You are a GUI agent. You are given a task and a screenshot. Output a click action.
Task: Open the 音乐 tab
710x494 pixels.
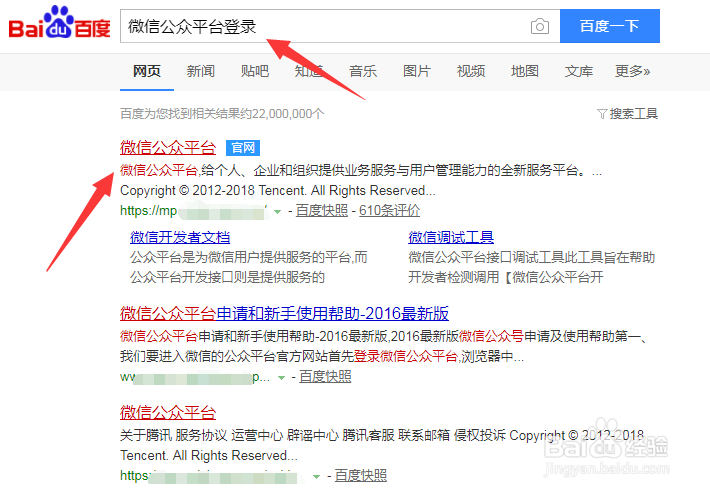click(363, 71)
